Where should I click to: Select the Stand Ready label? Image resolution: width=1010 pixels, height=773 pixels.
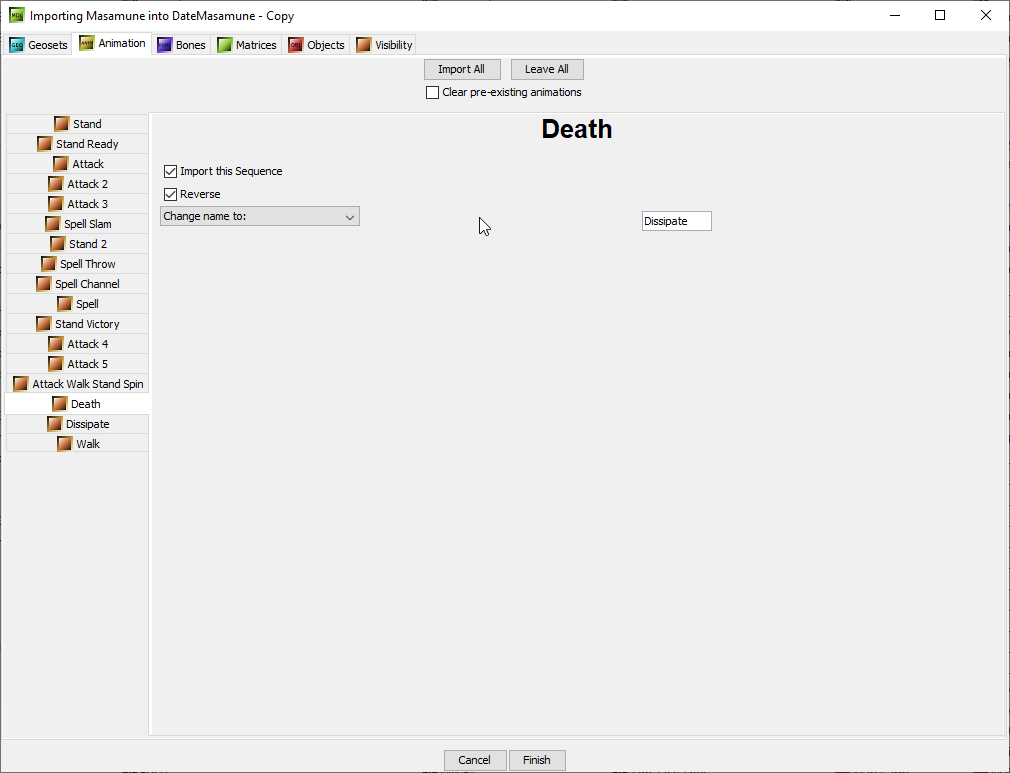click(87, 144)
